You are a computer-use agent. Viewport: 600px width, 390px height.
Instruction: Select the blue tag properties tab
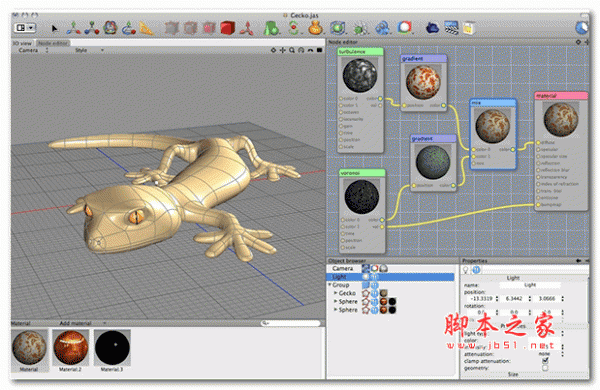click(476, 270)
